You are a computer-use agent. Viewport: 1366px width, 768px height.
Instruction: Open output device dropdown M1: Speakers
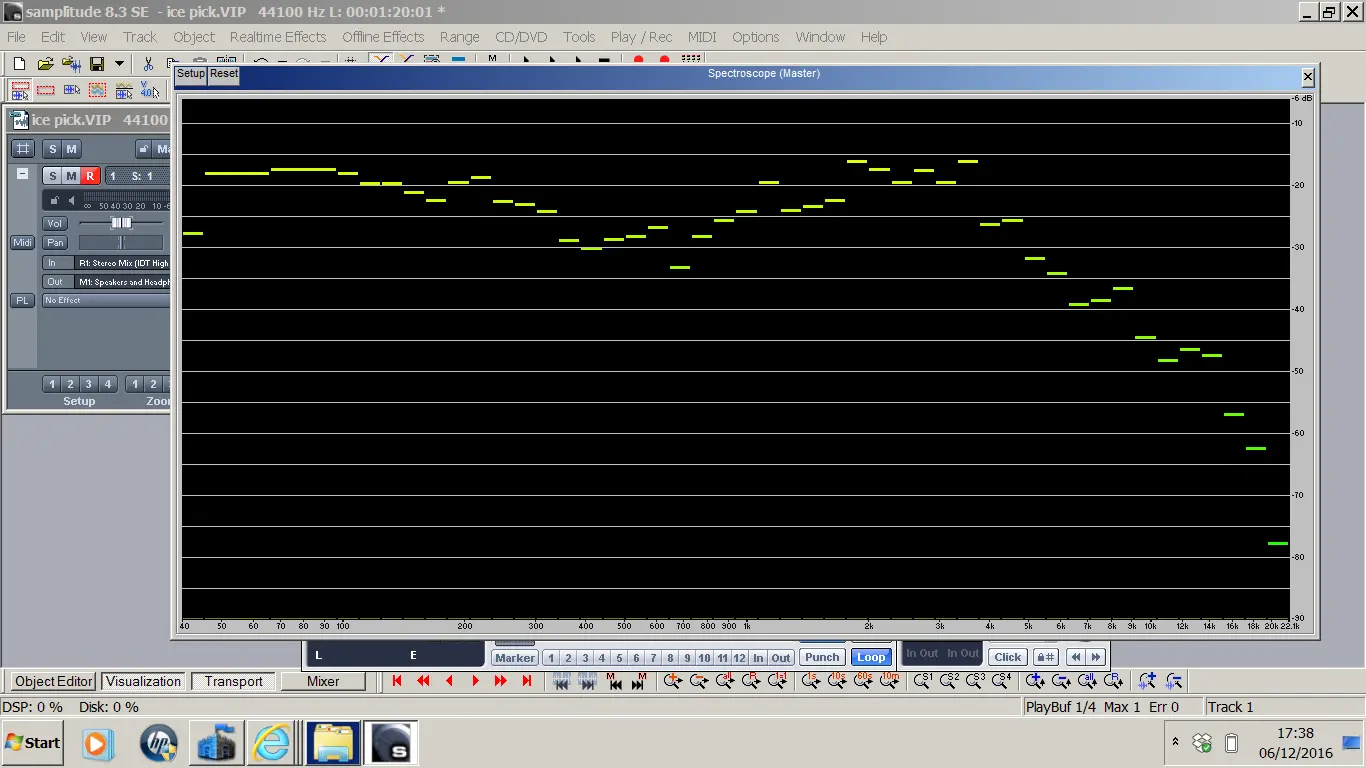click(123, 282)
